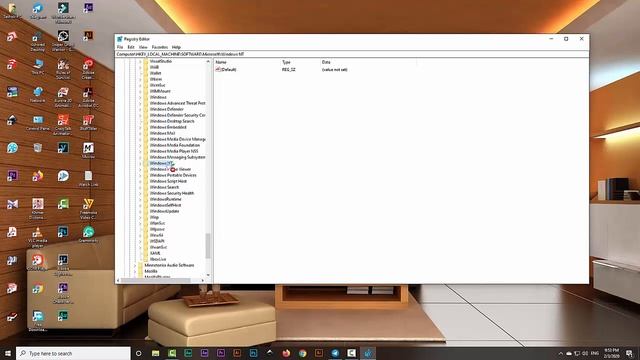This screenshot has width=640, height=360.
Task: Click the tree horizontal scroll left arrow
Action: [x=118, y=280]
